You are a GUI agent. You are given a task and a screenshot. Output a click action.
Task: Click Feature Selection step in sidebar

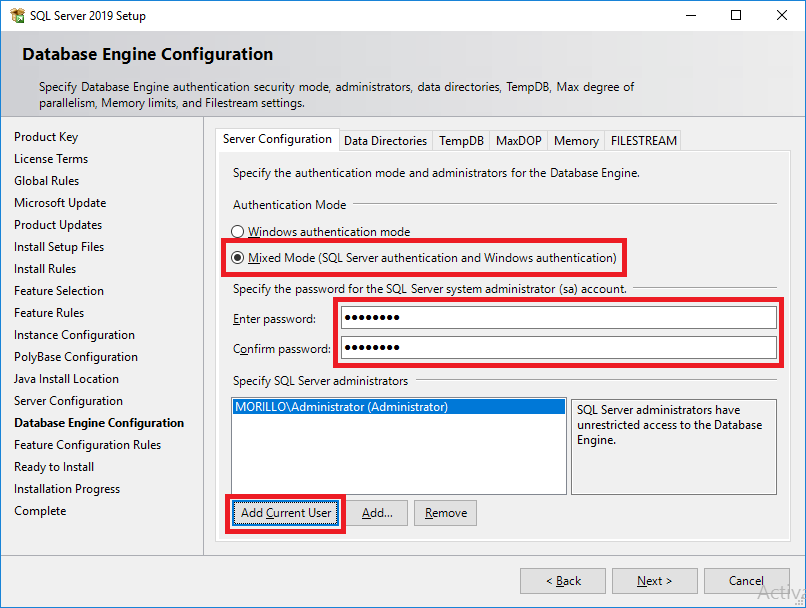point(59,291)
